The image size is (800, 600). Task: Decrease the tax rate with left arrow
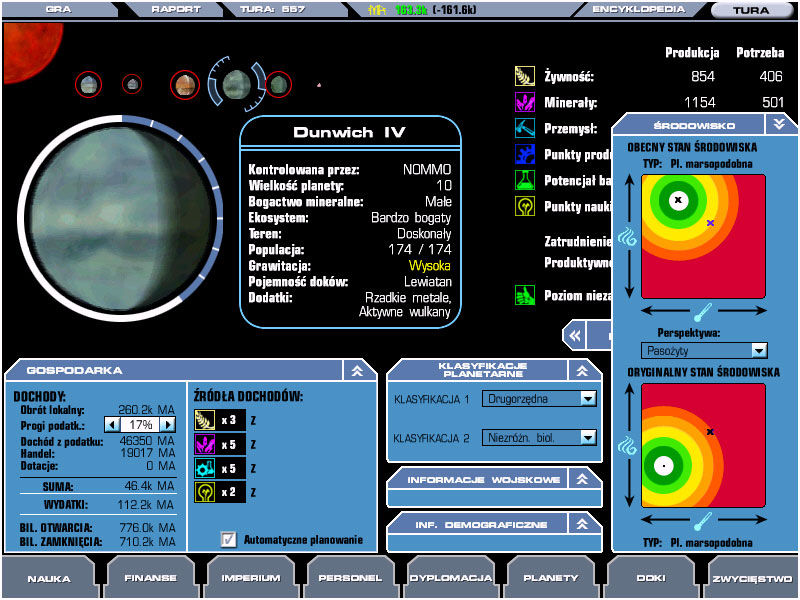click(x=112, y=424)
